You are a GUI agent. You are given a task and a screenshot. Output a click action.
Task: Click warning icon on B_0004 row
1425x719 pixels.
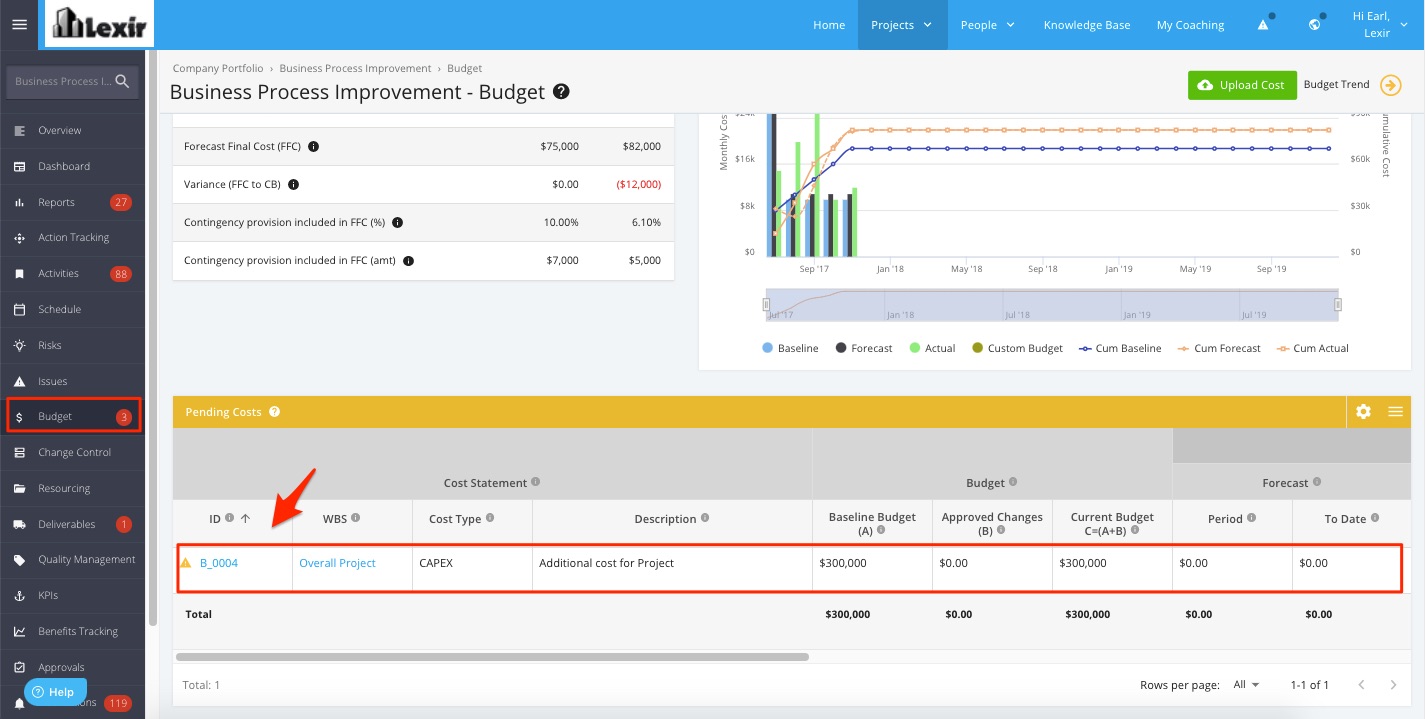tap(186, 563)
